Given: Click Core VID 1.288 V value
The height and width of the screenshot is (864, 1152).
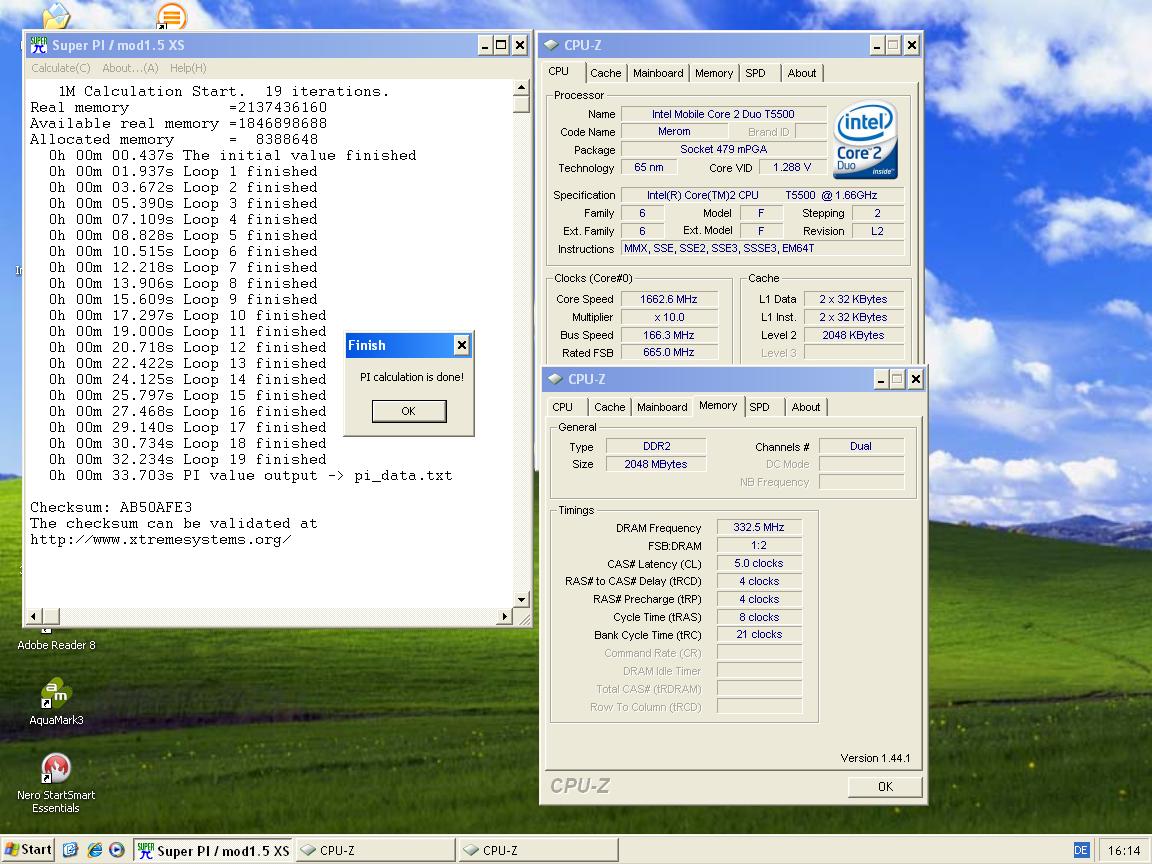Looking at the screenshot, I should [792, 168].
